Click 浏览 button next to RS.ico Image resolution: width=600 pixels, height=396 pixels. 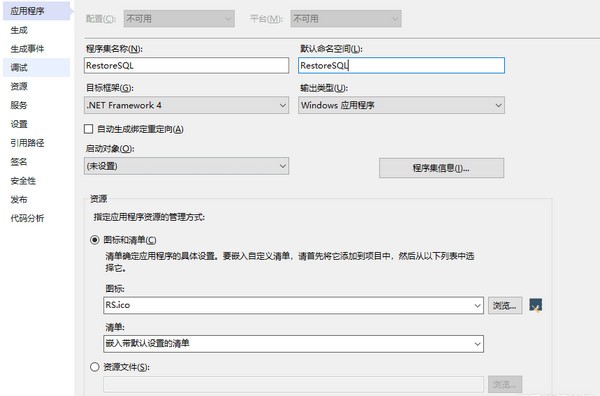[x=505, y=305]
